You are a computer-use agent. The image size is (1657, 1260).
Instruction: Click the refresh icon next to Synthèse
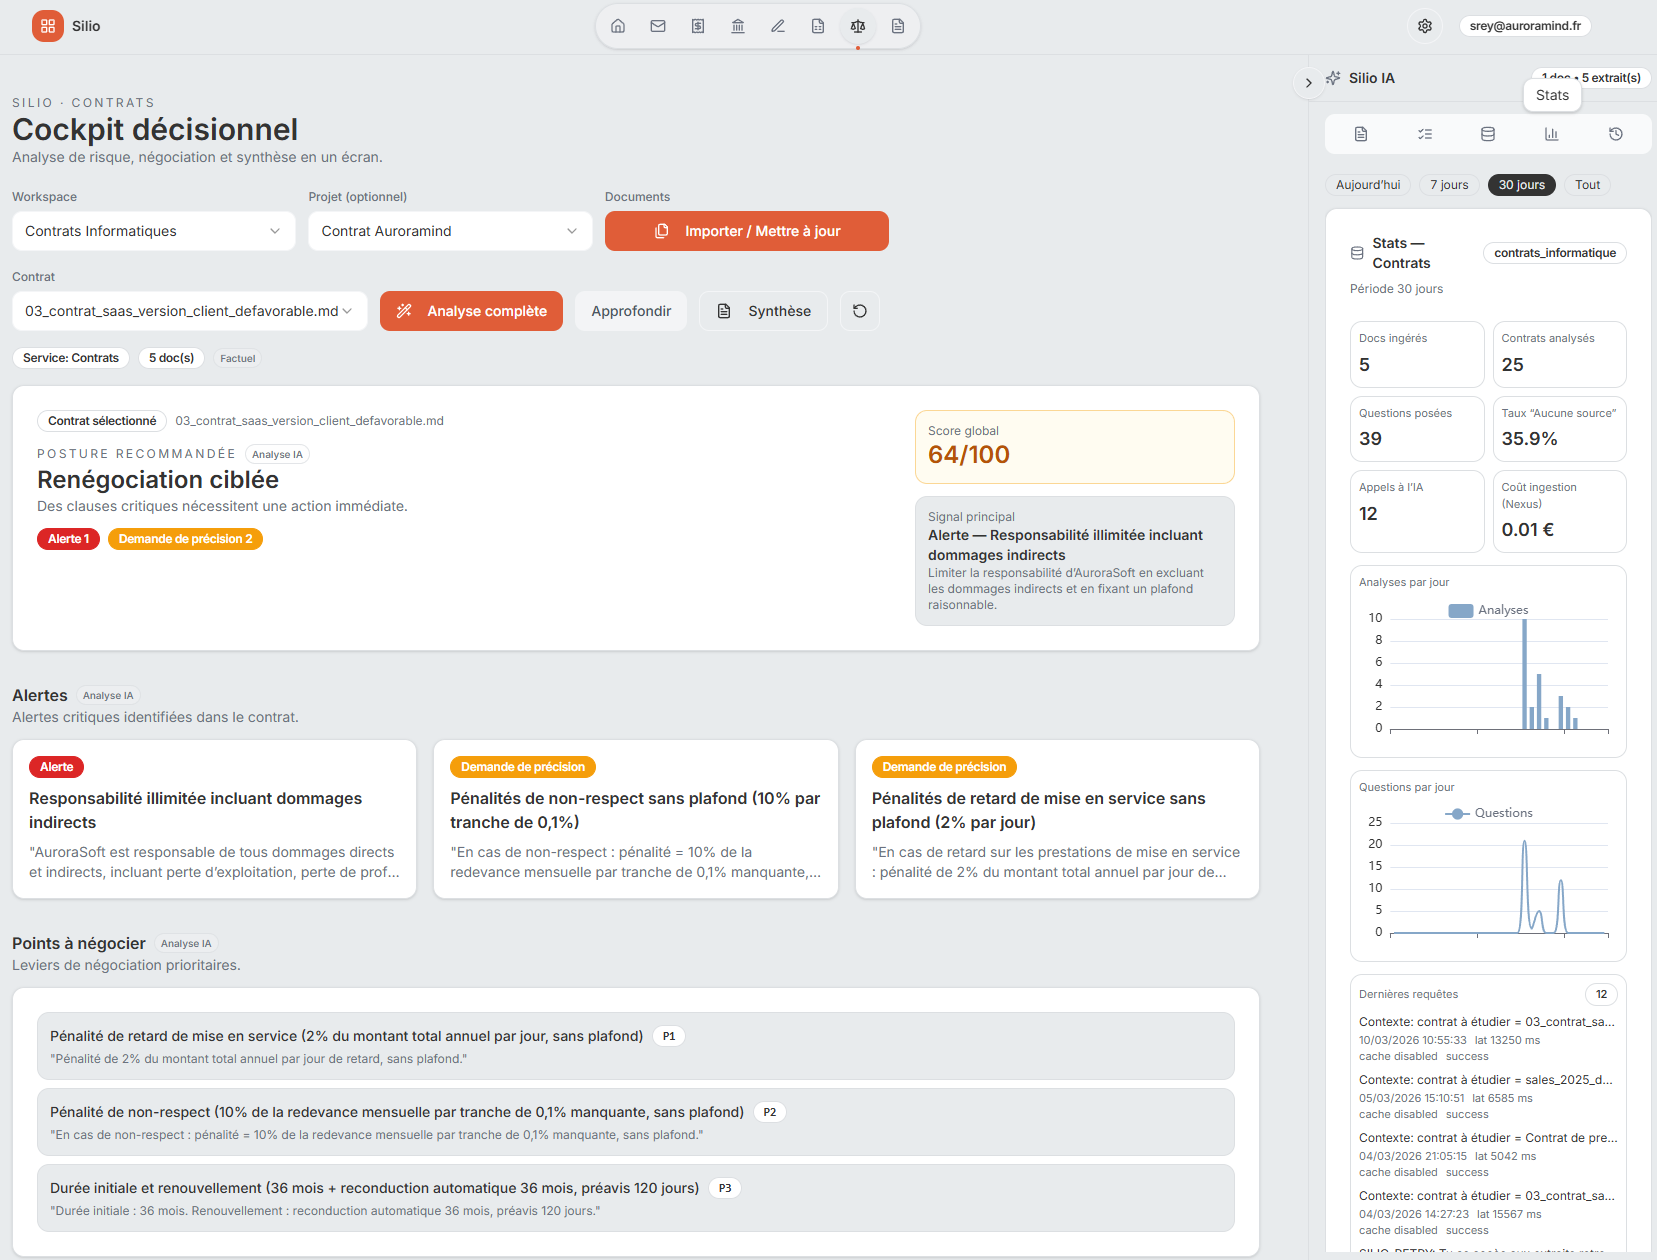(859, 311)
